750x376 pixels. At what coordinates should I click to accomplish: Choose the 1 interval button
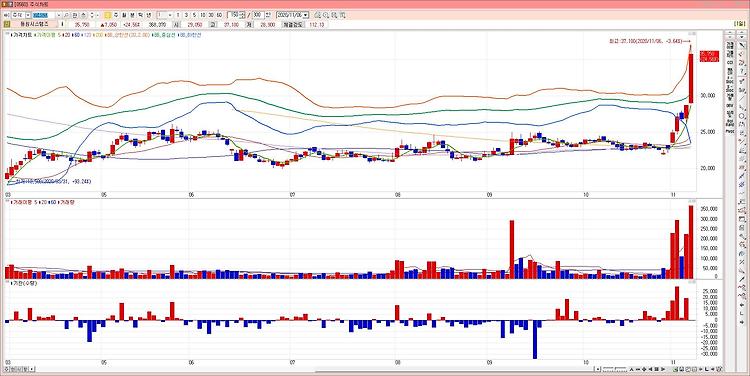point(177,15)
